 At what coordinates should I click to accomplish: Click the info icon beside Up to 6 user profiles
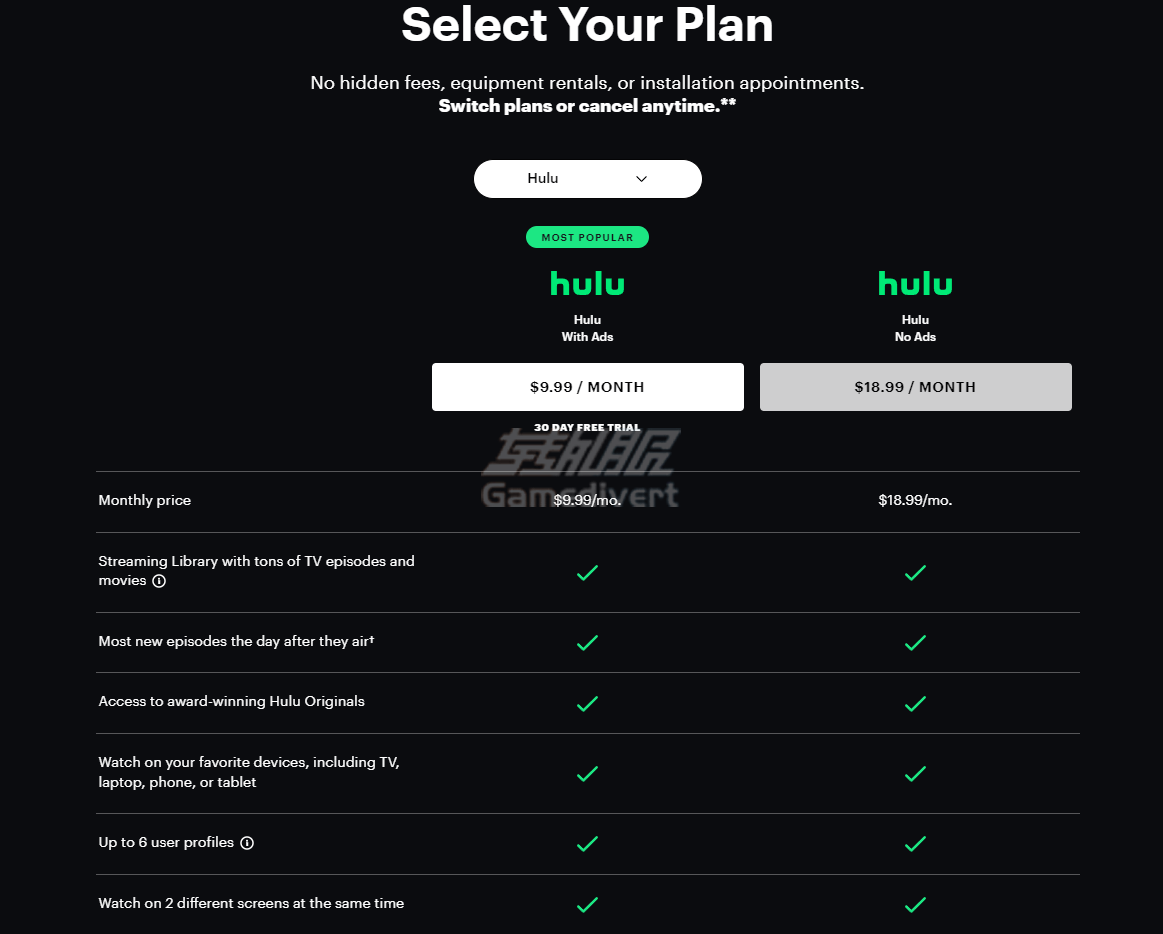point(247,843)
